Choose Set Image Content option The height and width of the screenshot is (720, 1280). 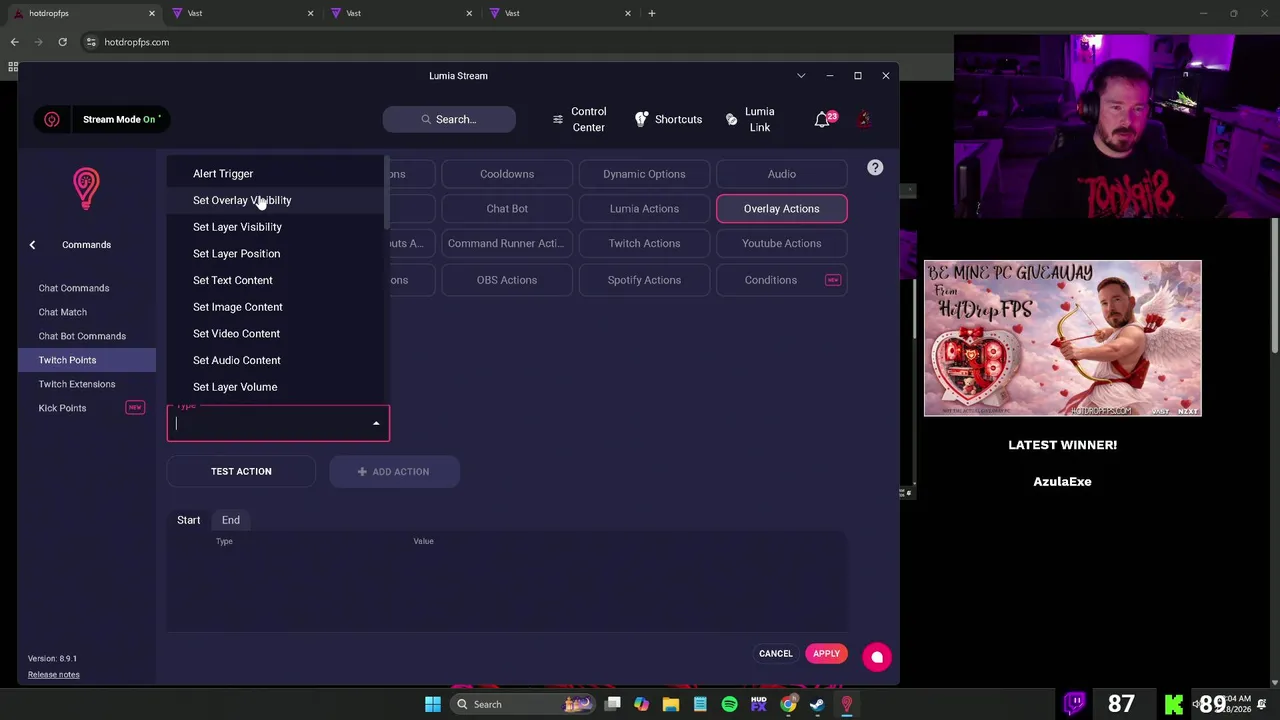277,307
